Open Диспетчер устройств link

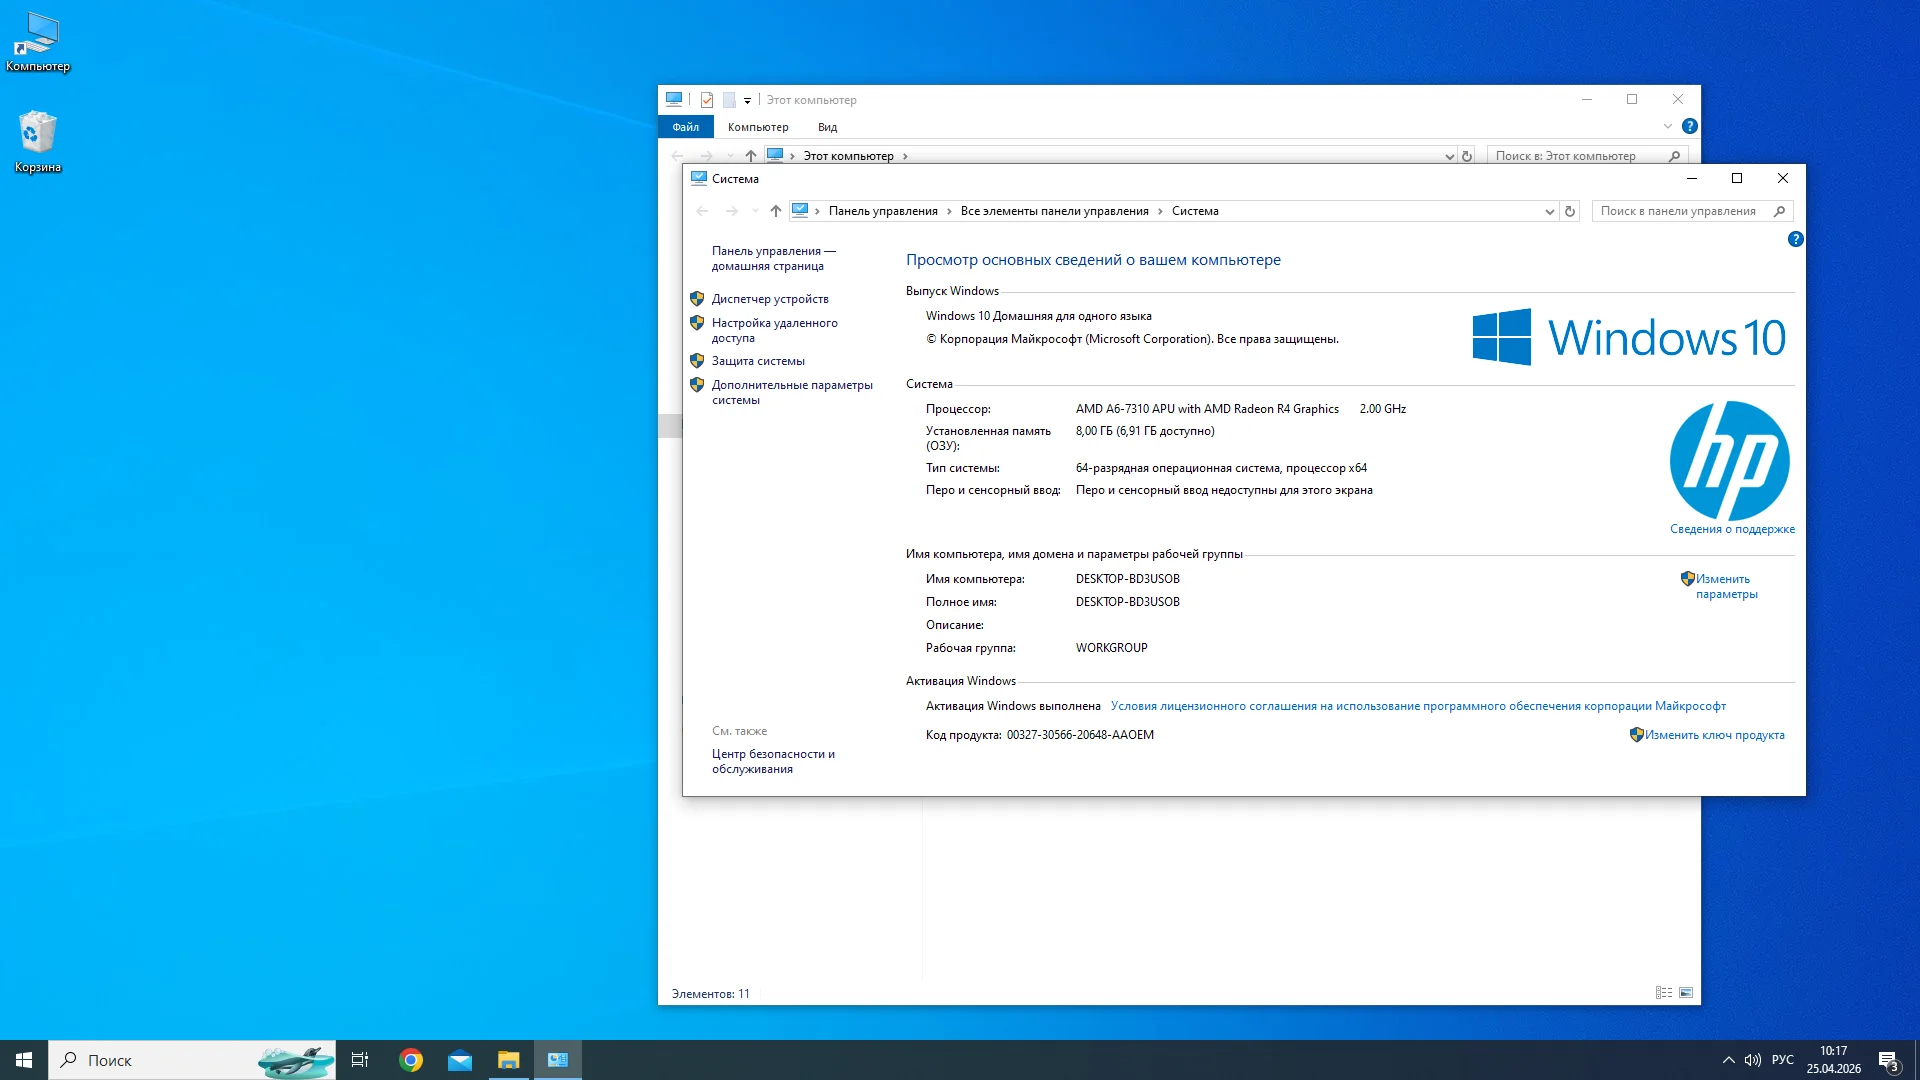tap(770, 299)
